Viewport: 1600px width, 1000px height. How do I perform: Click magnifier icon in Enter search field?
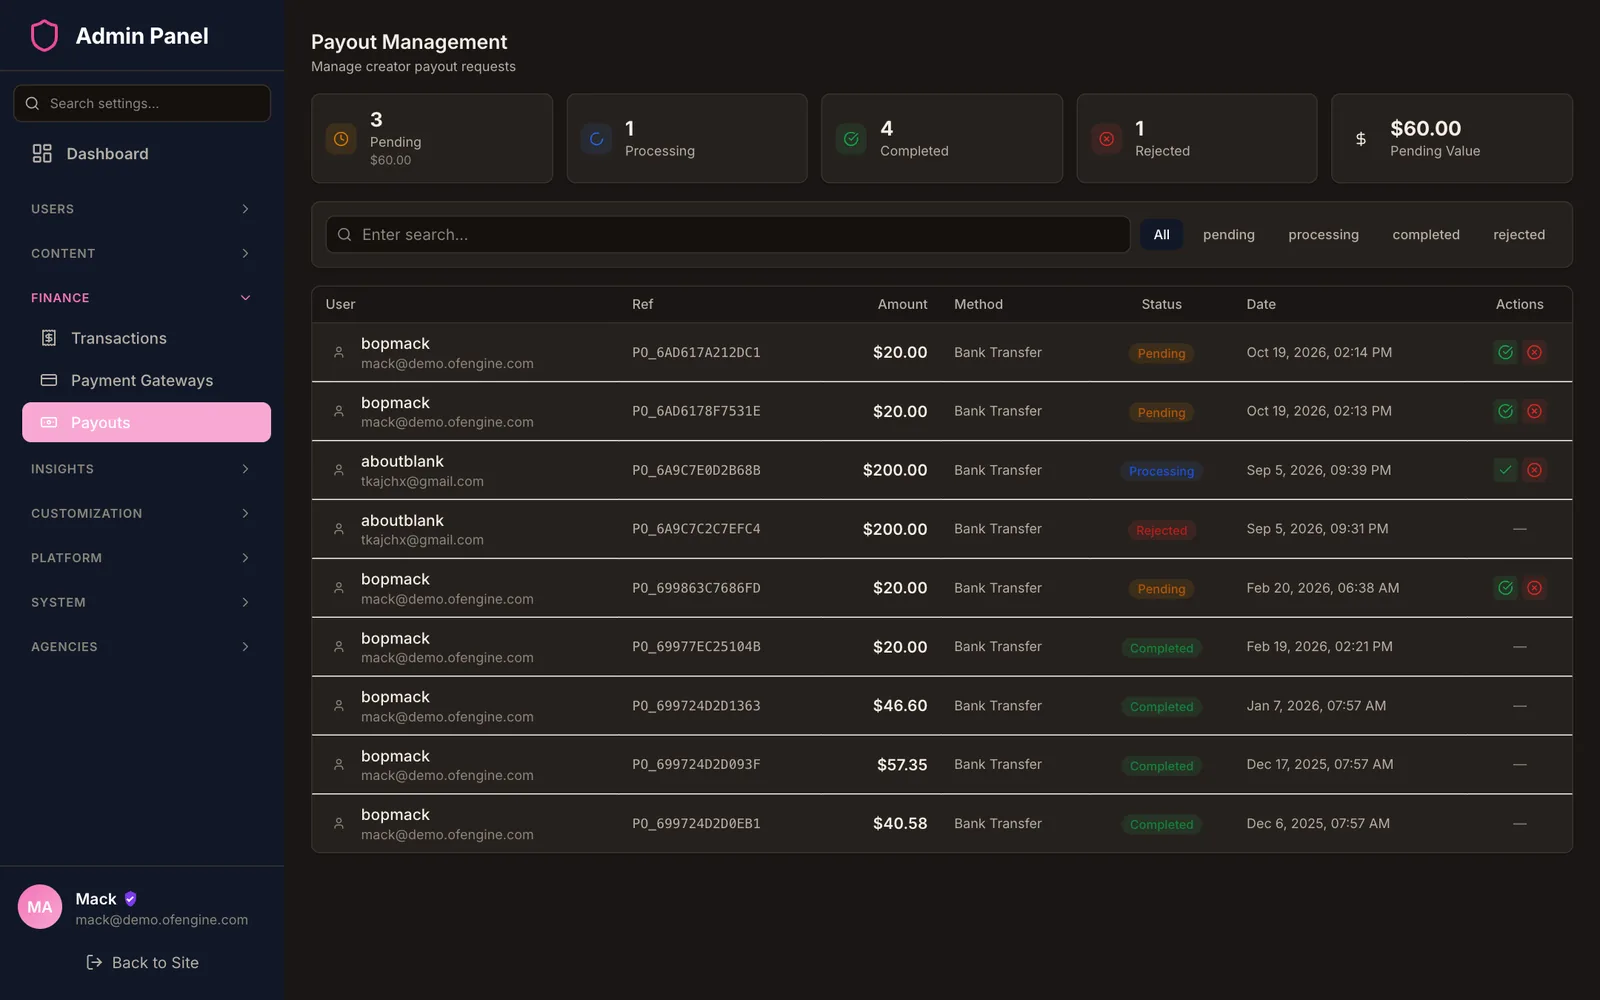click(344, 234)
